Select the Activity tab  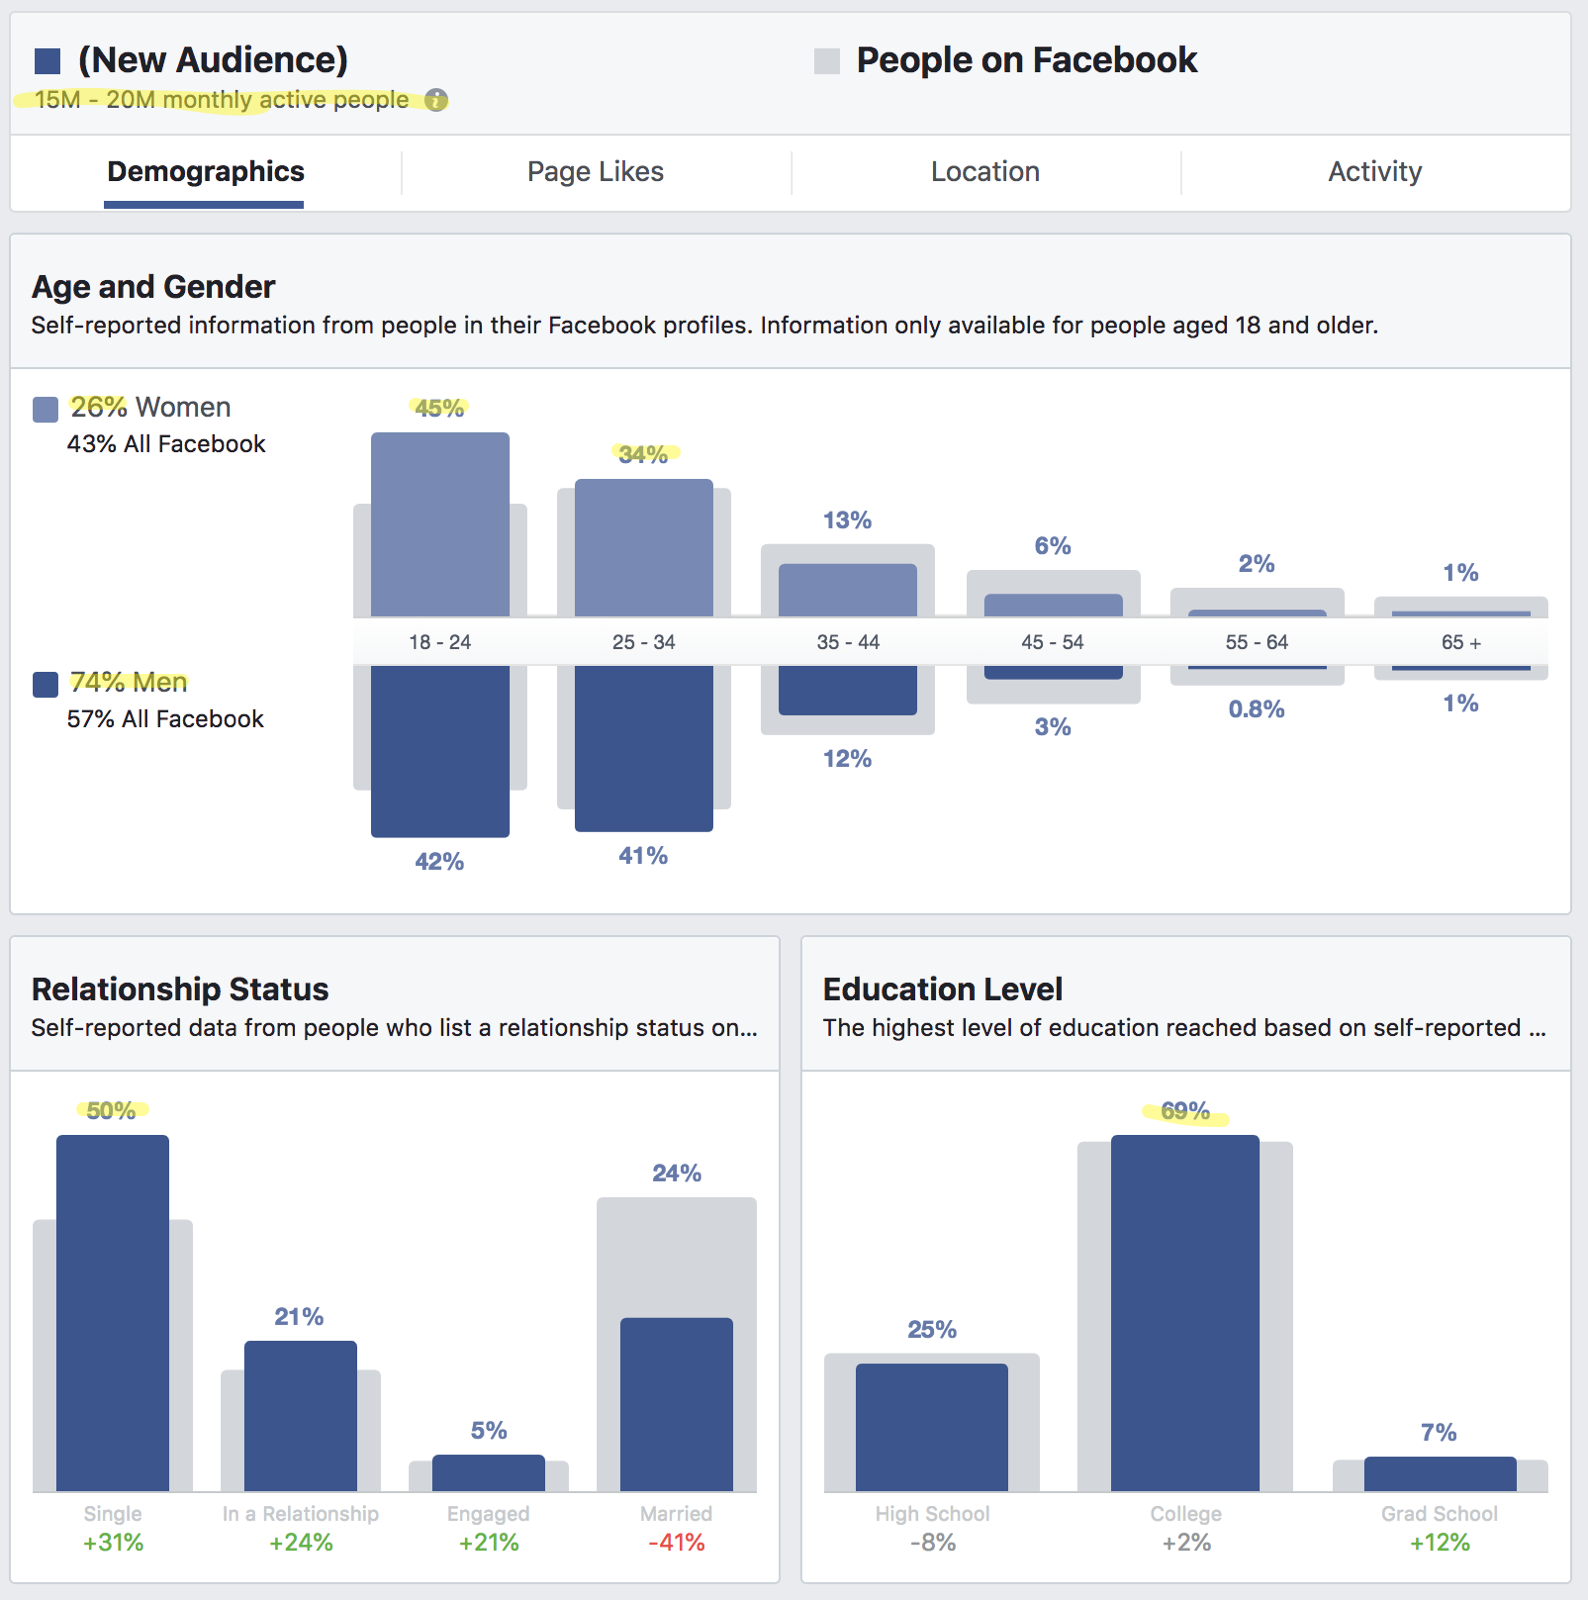click(1375, 172)
